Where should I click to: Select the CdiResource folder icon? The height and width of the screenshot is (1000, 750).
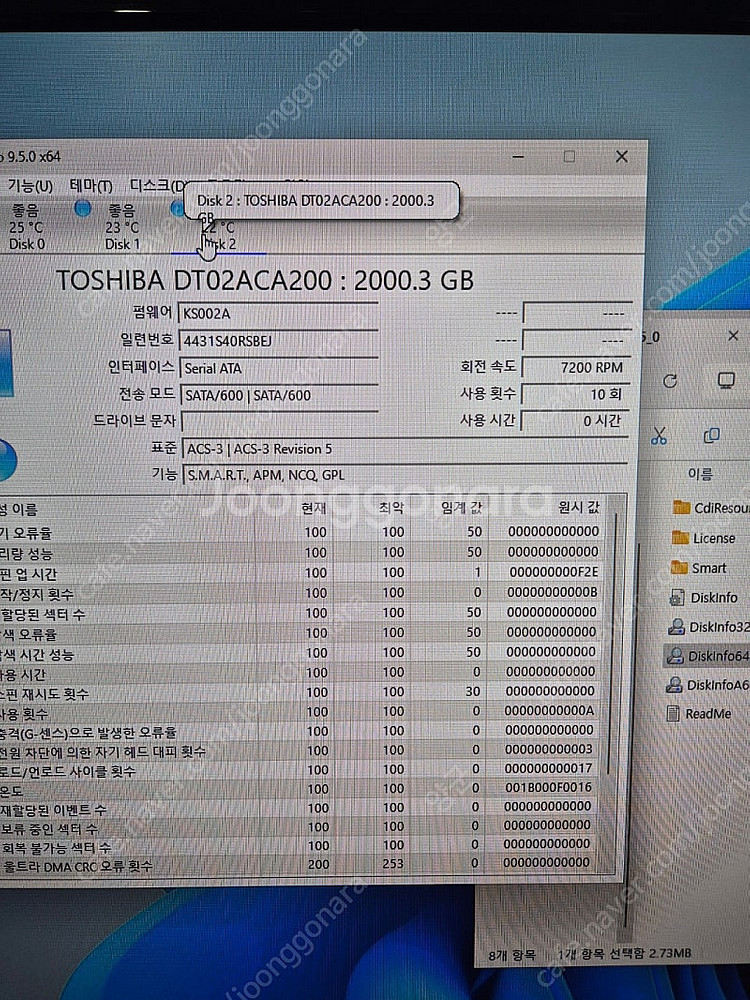tap(682, 508)
